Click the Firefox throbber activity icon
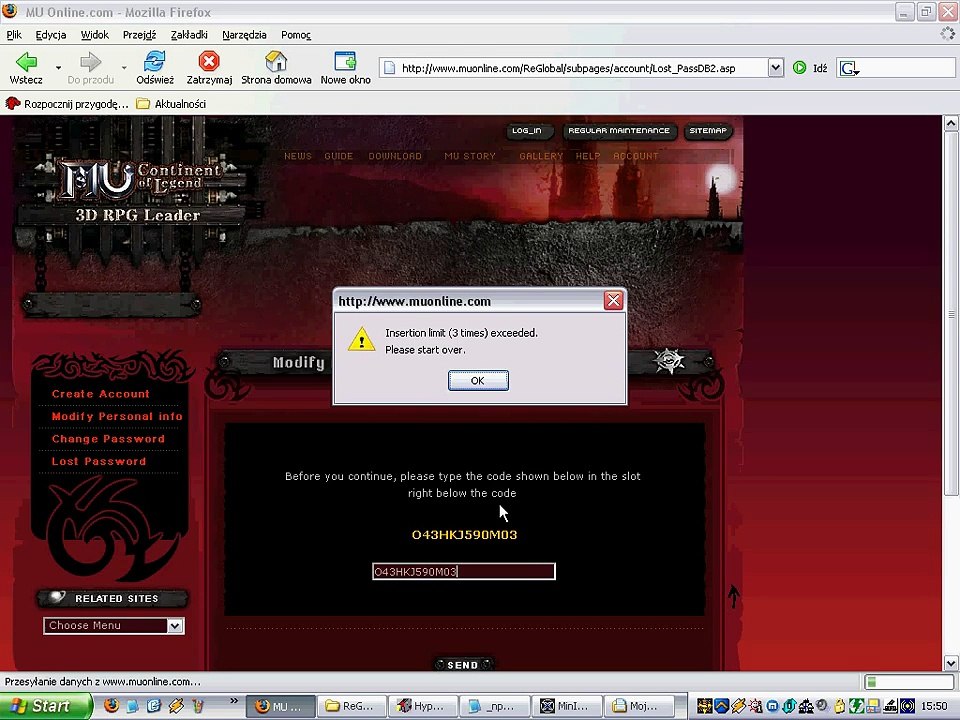960x720 pixels. [948, 33]
